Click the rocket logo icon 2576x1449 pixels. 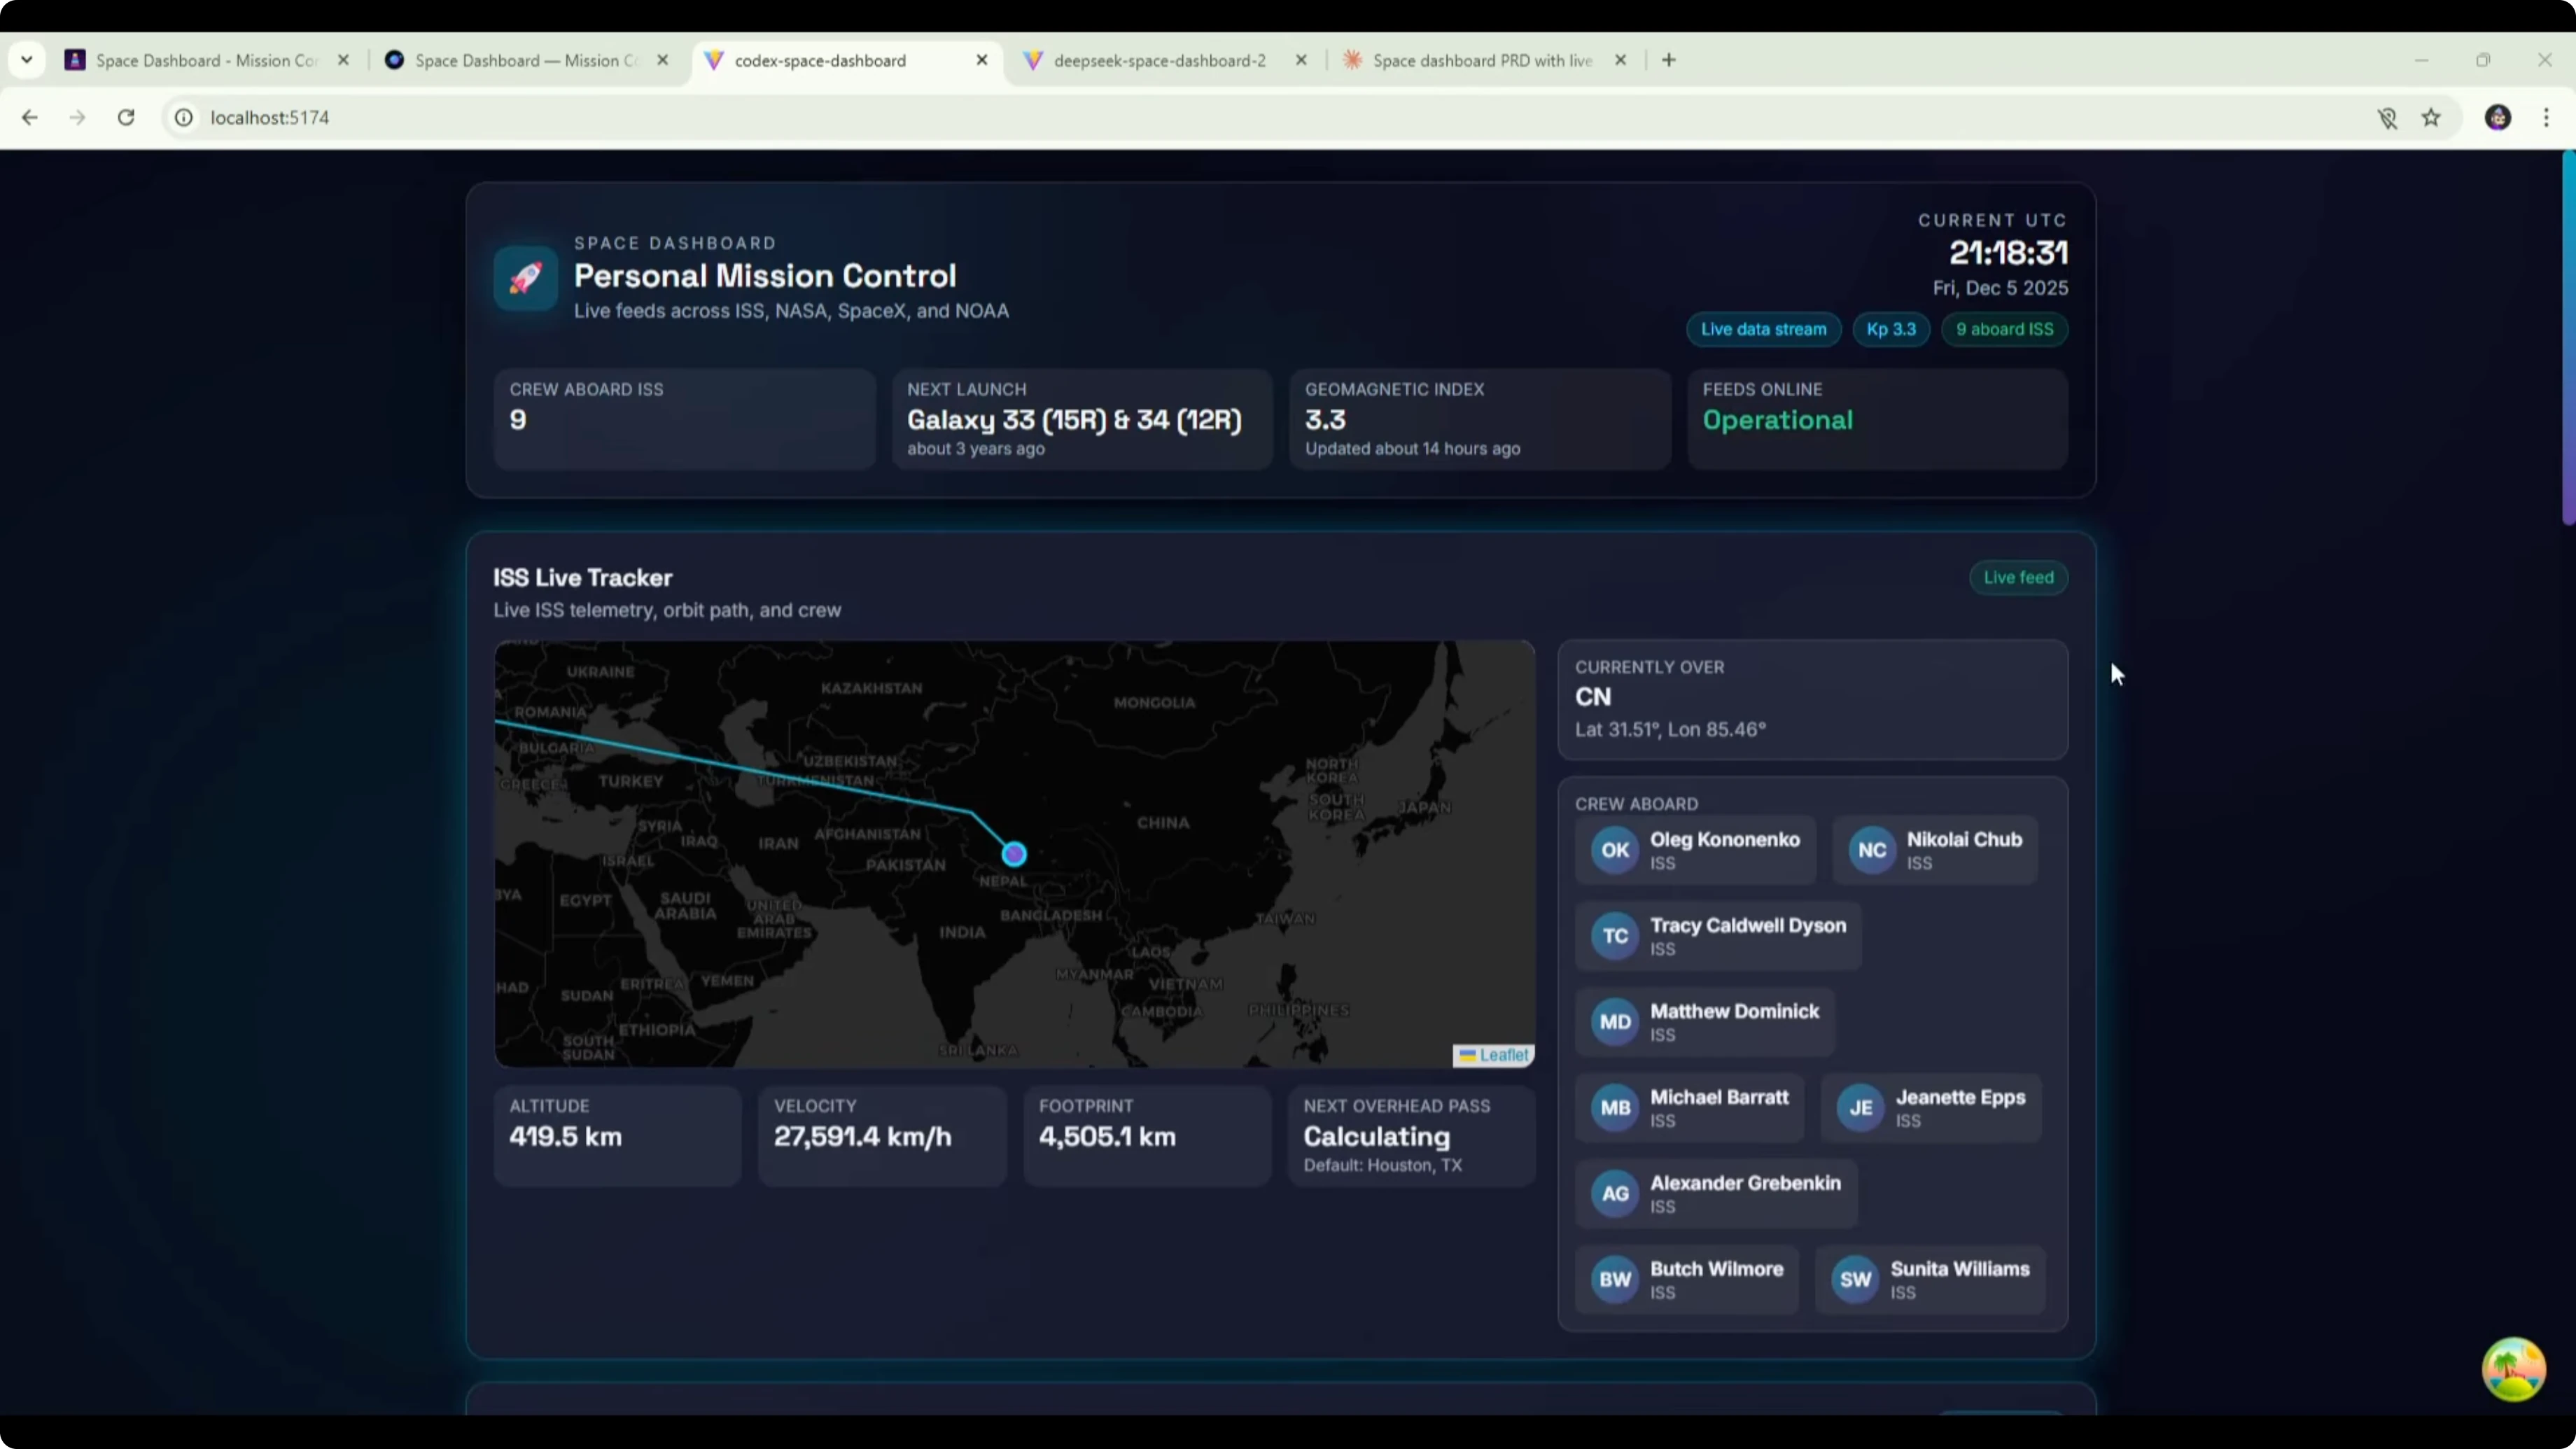[x=525, y=278]
